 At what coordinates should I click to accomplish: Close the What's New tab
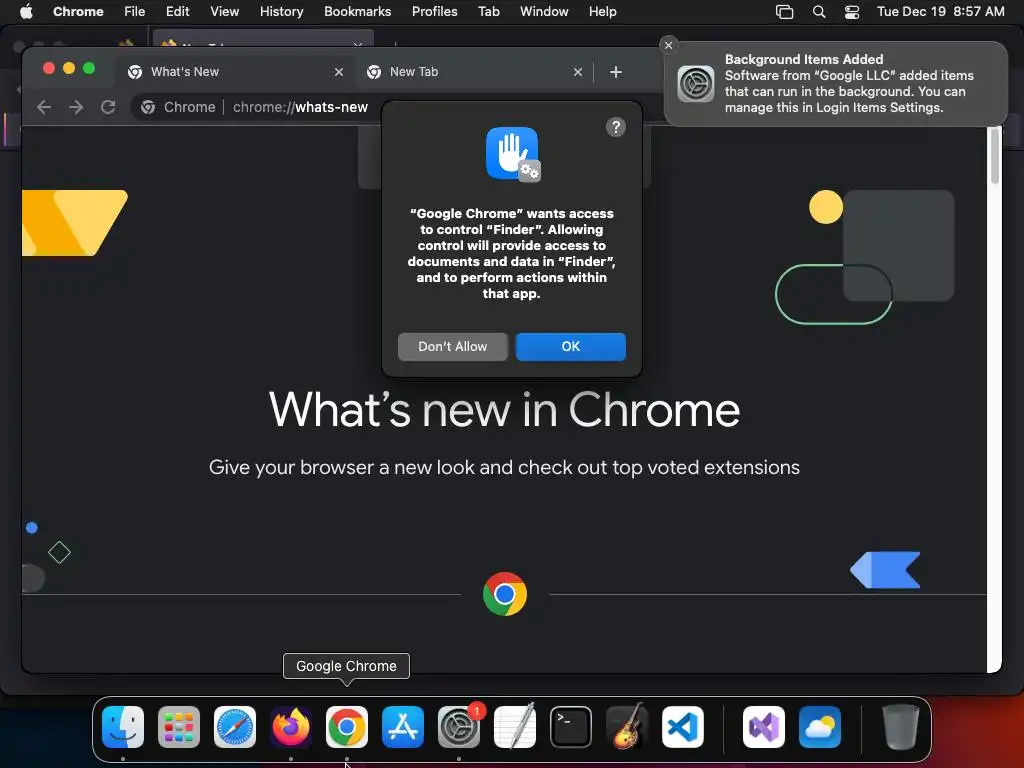pos(339,72)
